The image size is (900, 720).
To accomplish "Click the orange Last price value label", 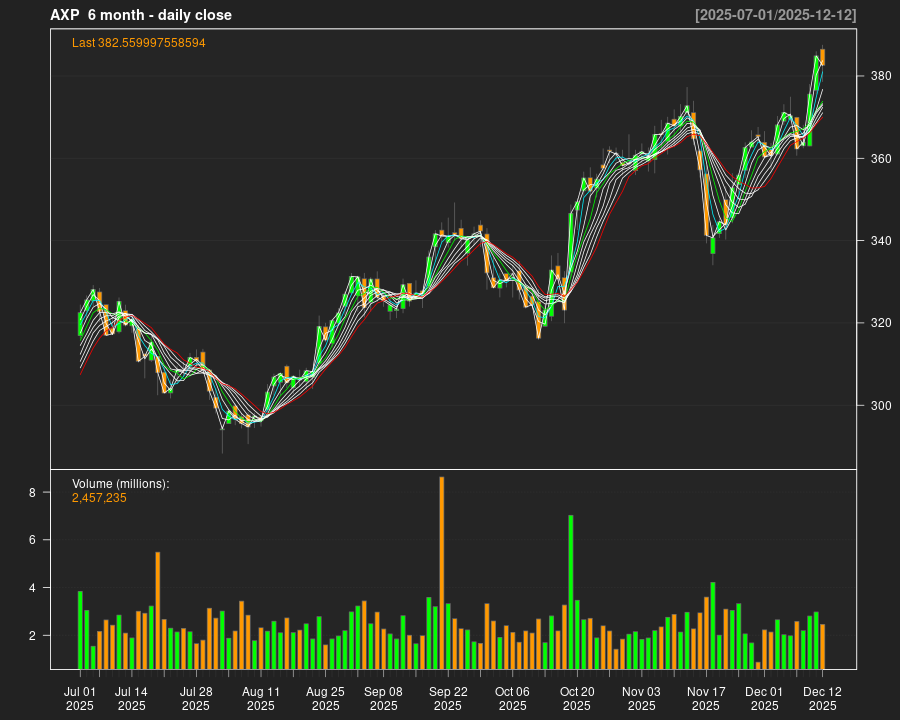I will 138,43.
